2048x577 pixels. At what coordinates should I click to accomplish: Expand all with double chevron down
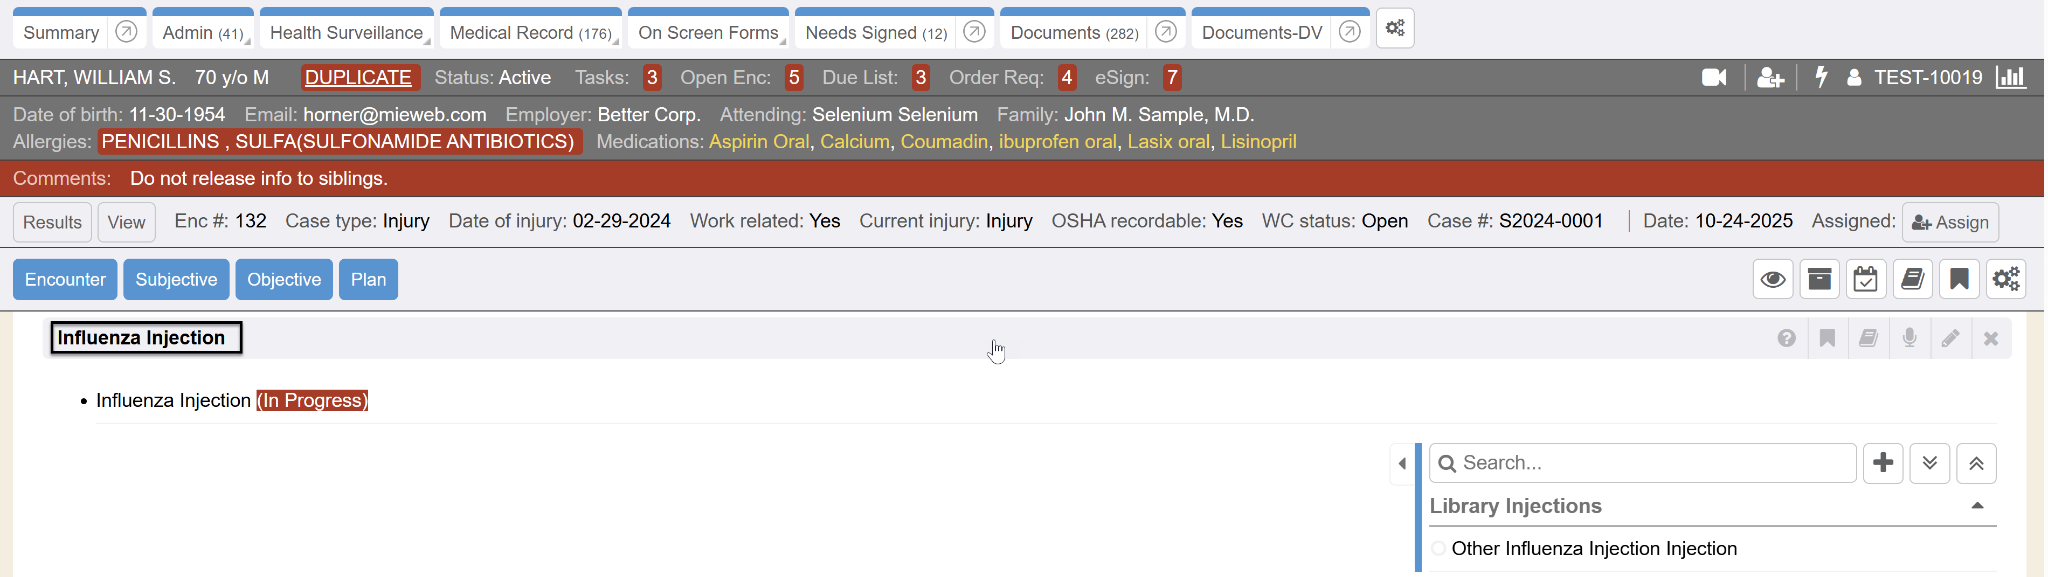click(x=1930, y=463)
